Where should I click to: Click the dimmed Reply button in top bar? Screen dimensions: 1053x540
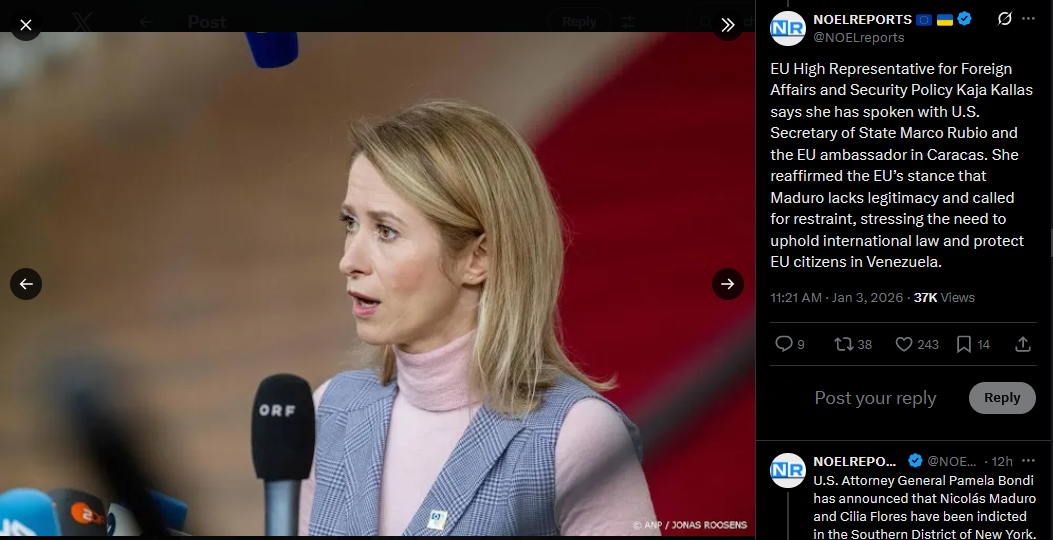(x=579, y=21)
